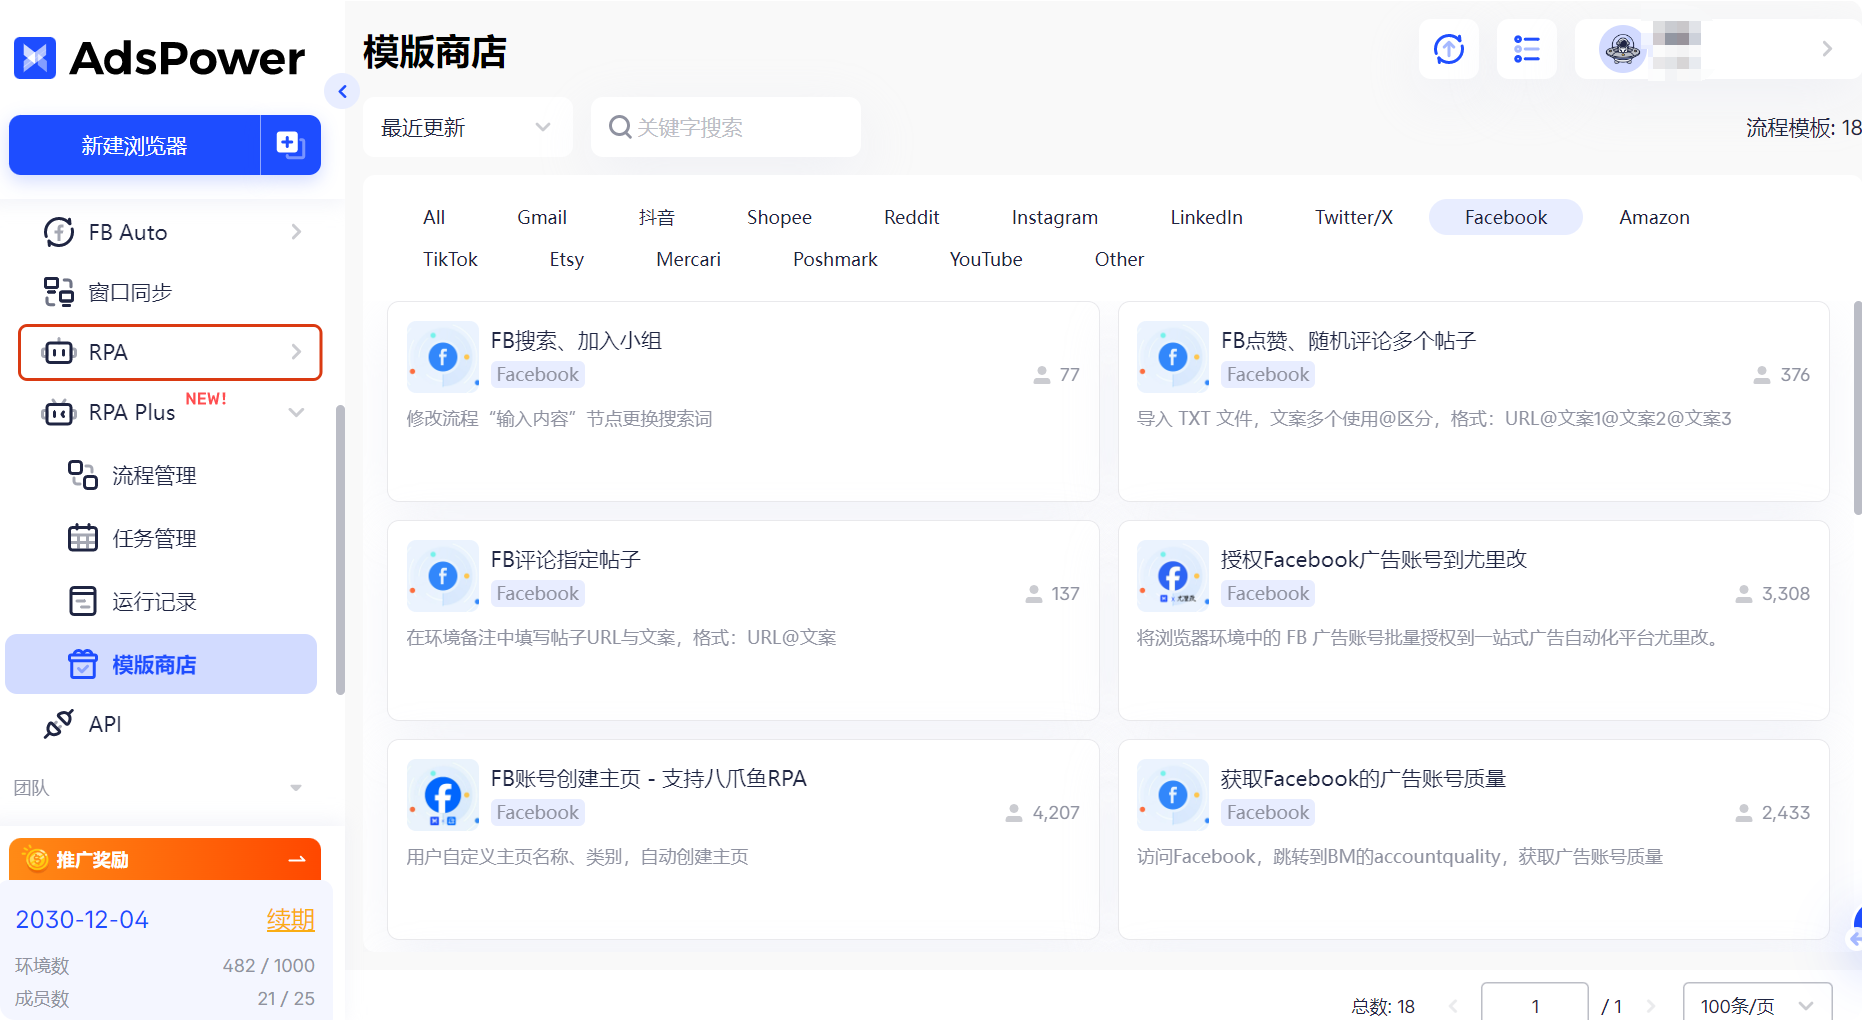Select the 窗口同步 sidebar icon
1862x1020 pixels.
coord(60,292)
